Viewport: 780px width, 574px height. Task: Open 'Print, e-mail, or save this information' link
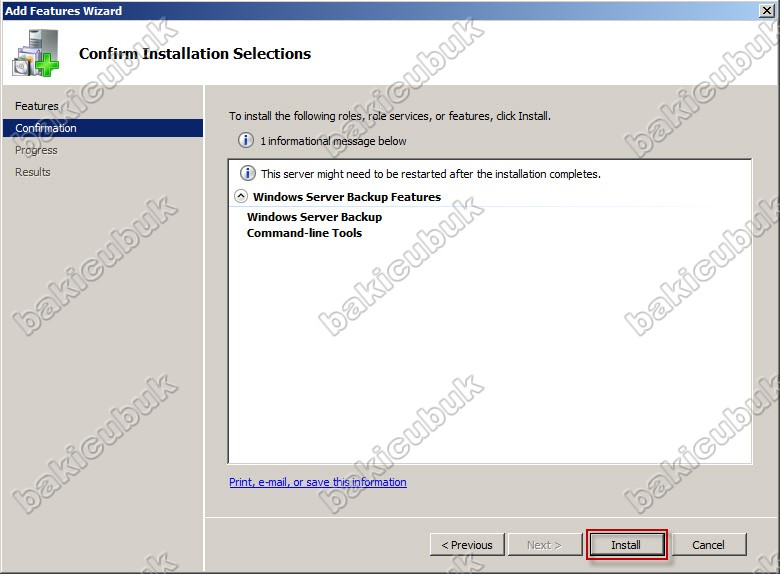(x=318, y=482)
